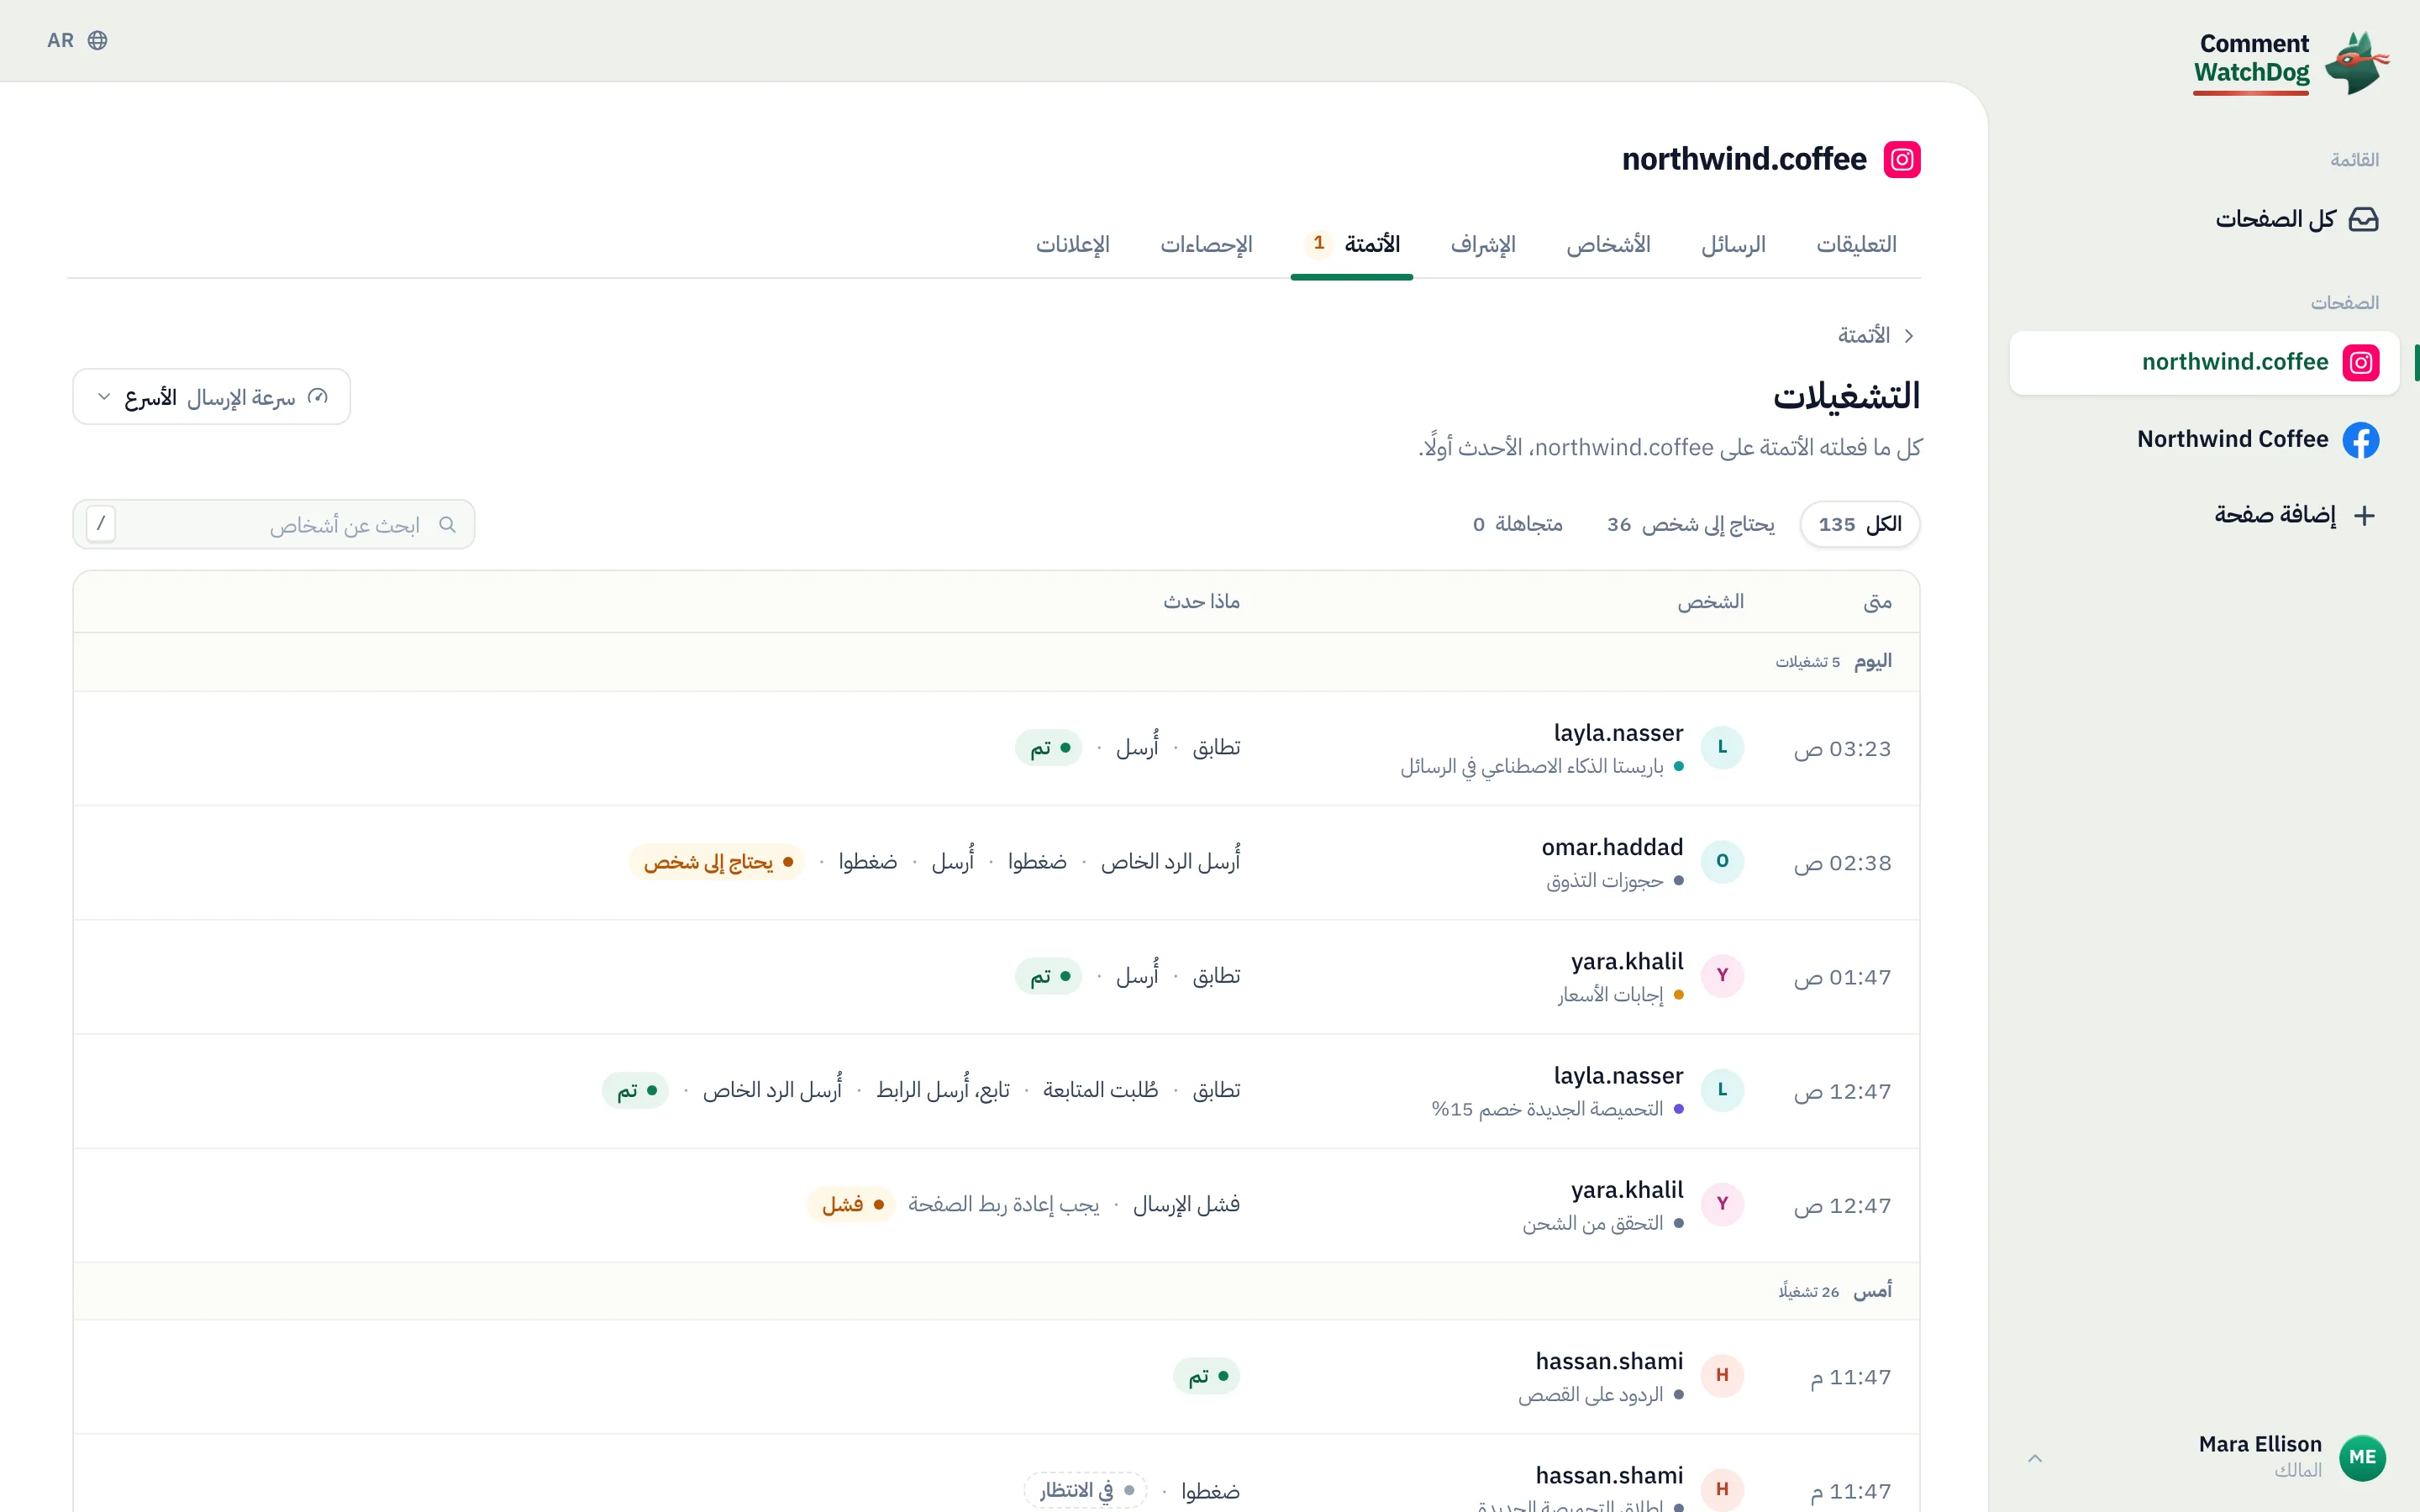Click the slash shortcut key badge in search
Screen dimensions: 2420x1512
[x=101, y=524]
